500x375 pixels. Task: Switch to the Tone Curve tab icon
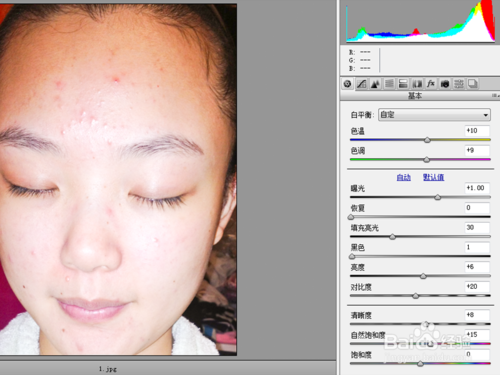(x=361, y=84)
